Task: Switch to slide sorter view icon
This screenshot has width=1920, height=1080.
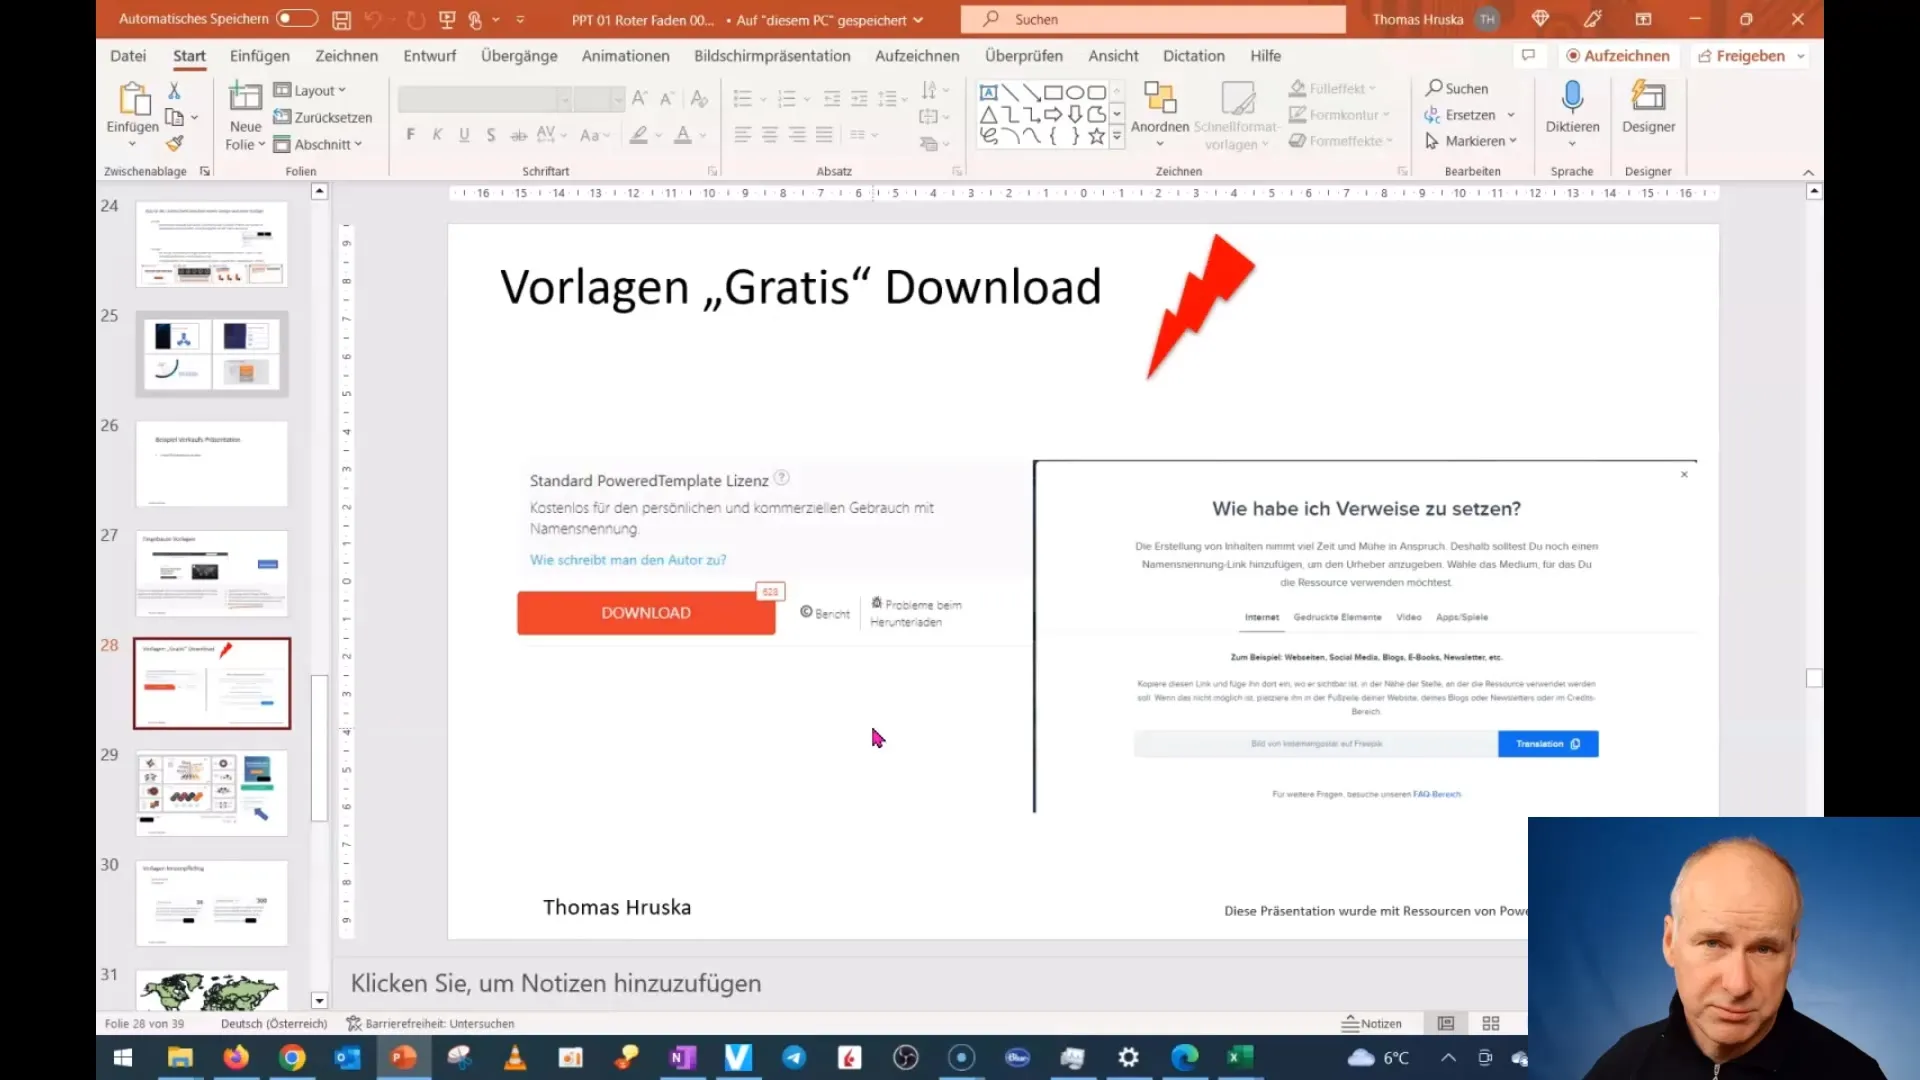Action: click(1491, 1023)
